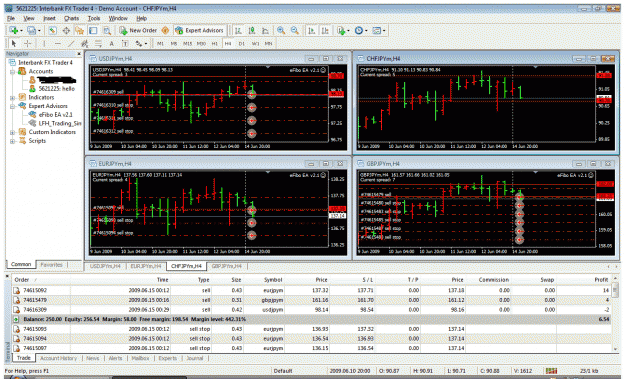
Task: Zoom out on the chart
Action: coord(295,31)
